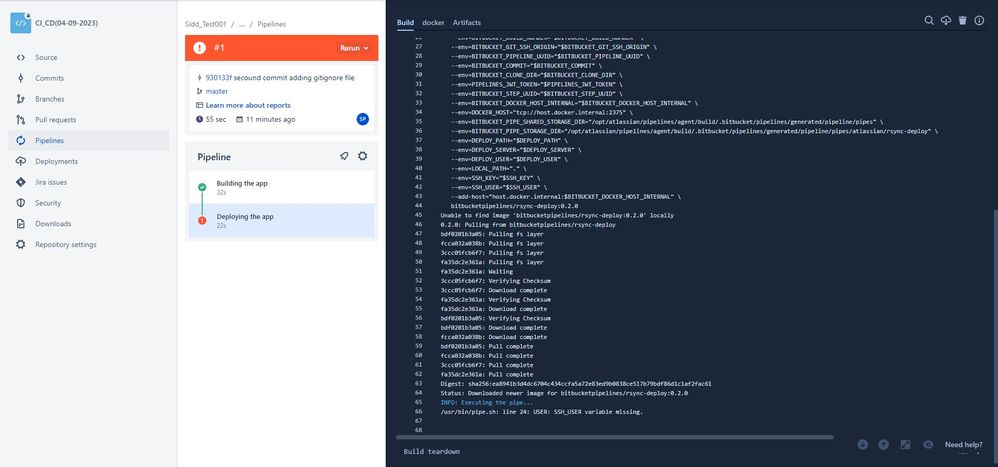Open Branches from the sidebar
The height and width of the screenshot is (467, 998).
tap(49, 99)
